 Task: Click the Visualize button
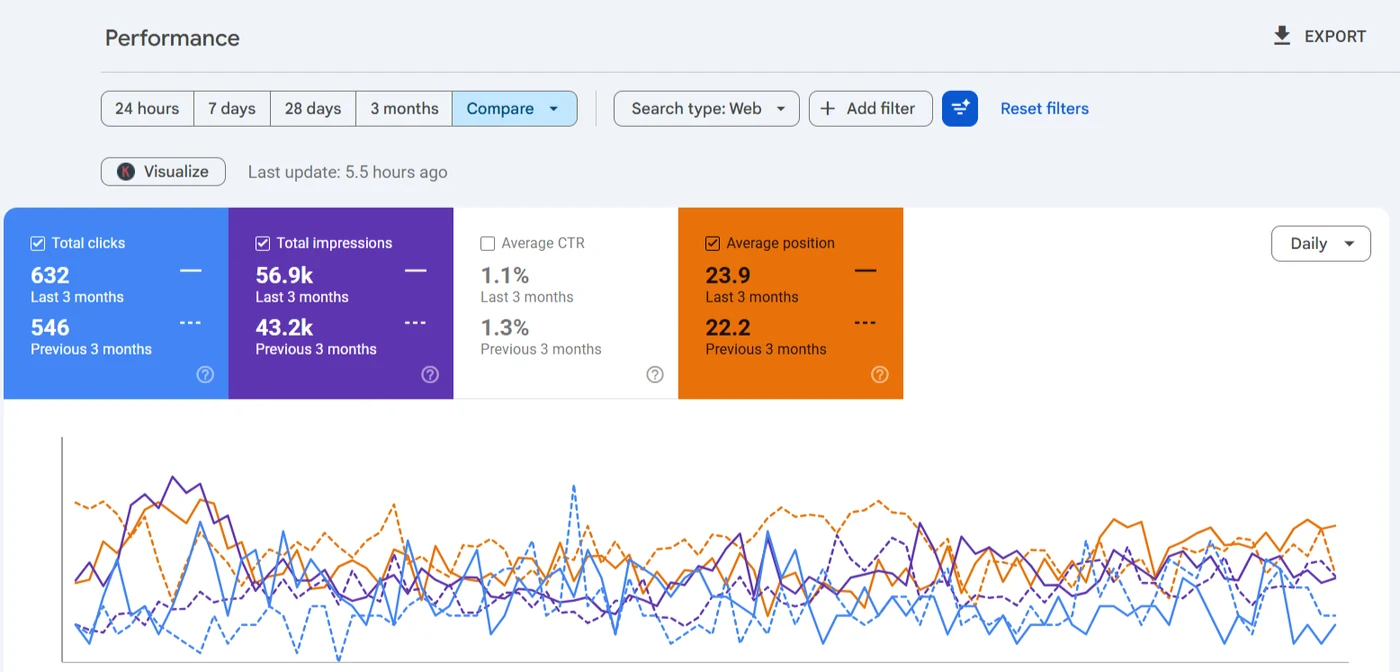(x=163, y=172)
